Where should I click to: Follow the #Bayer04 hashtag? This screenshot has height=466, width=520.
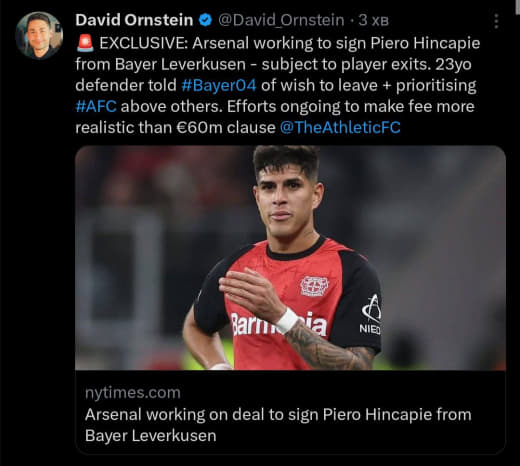click(219, 85)
